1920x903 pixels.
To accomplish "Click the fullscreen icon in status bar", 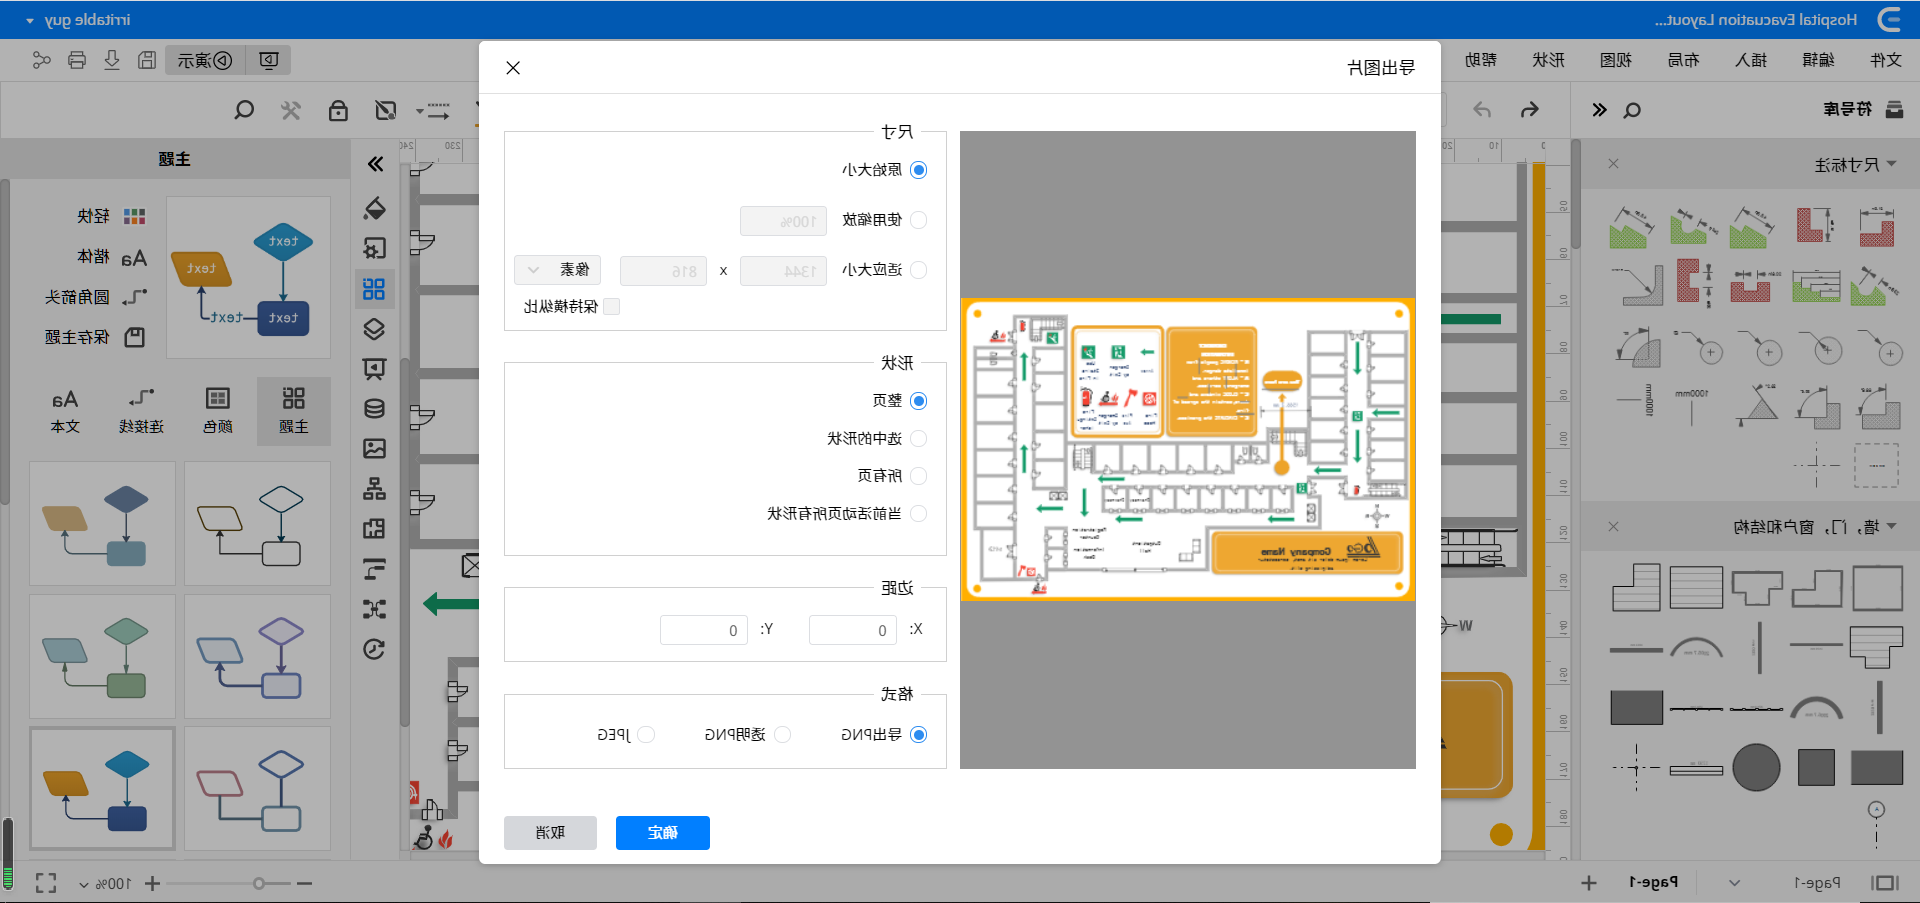I will click(x=46, y=883).
